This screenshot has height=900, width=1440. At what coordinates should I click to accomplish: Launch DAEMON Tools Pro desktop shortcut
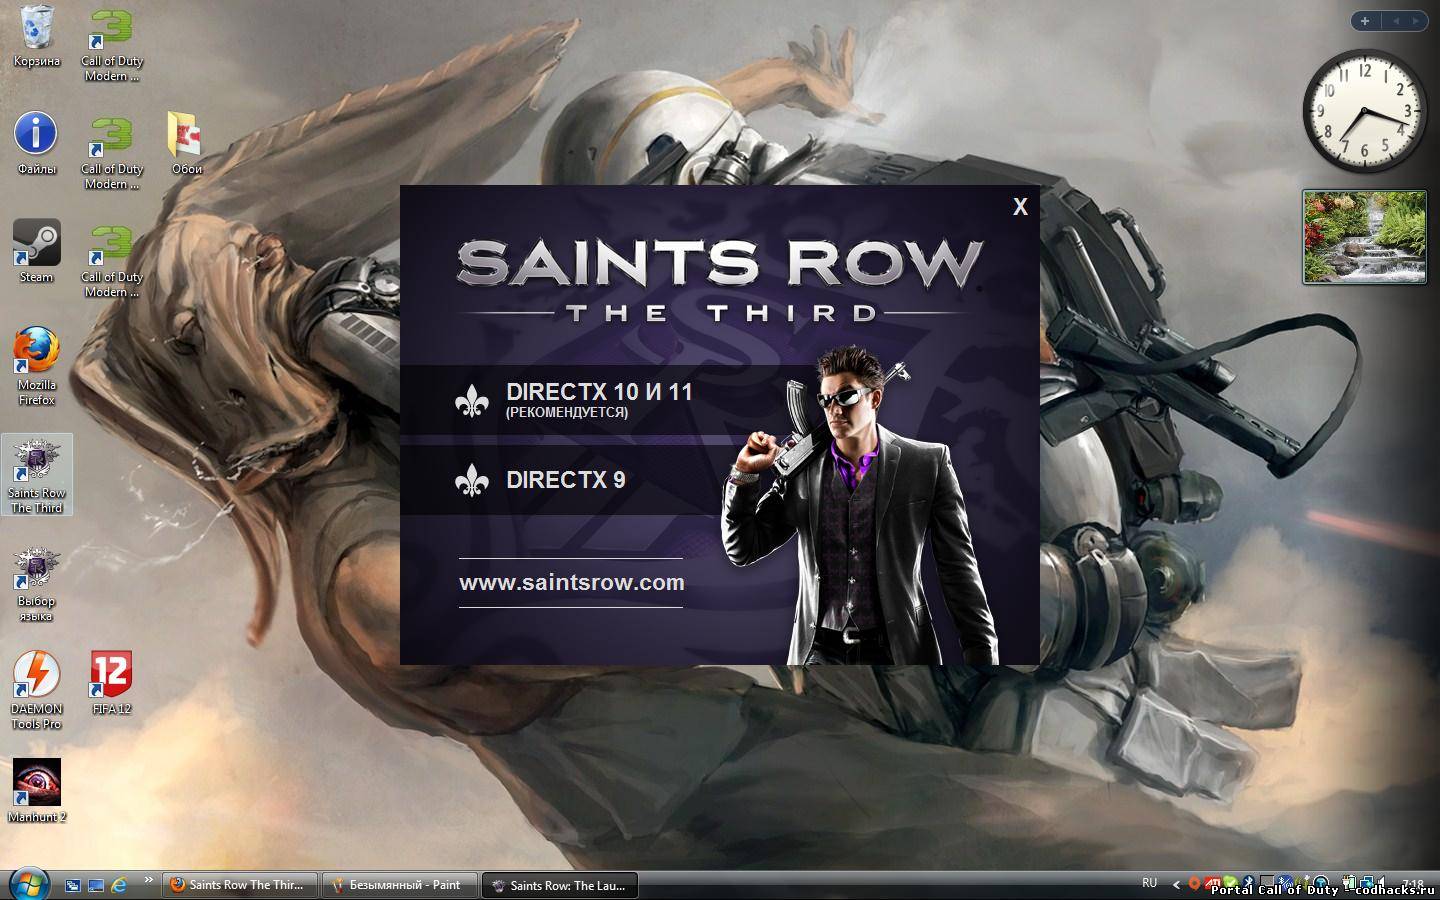37,690
